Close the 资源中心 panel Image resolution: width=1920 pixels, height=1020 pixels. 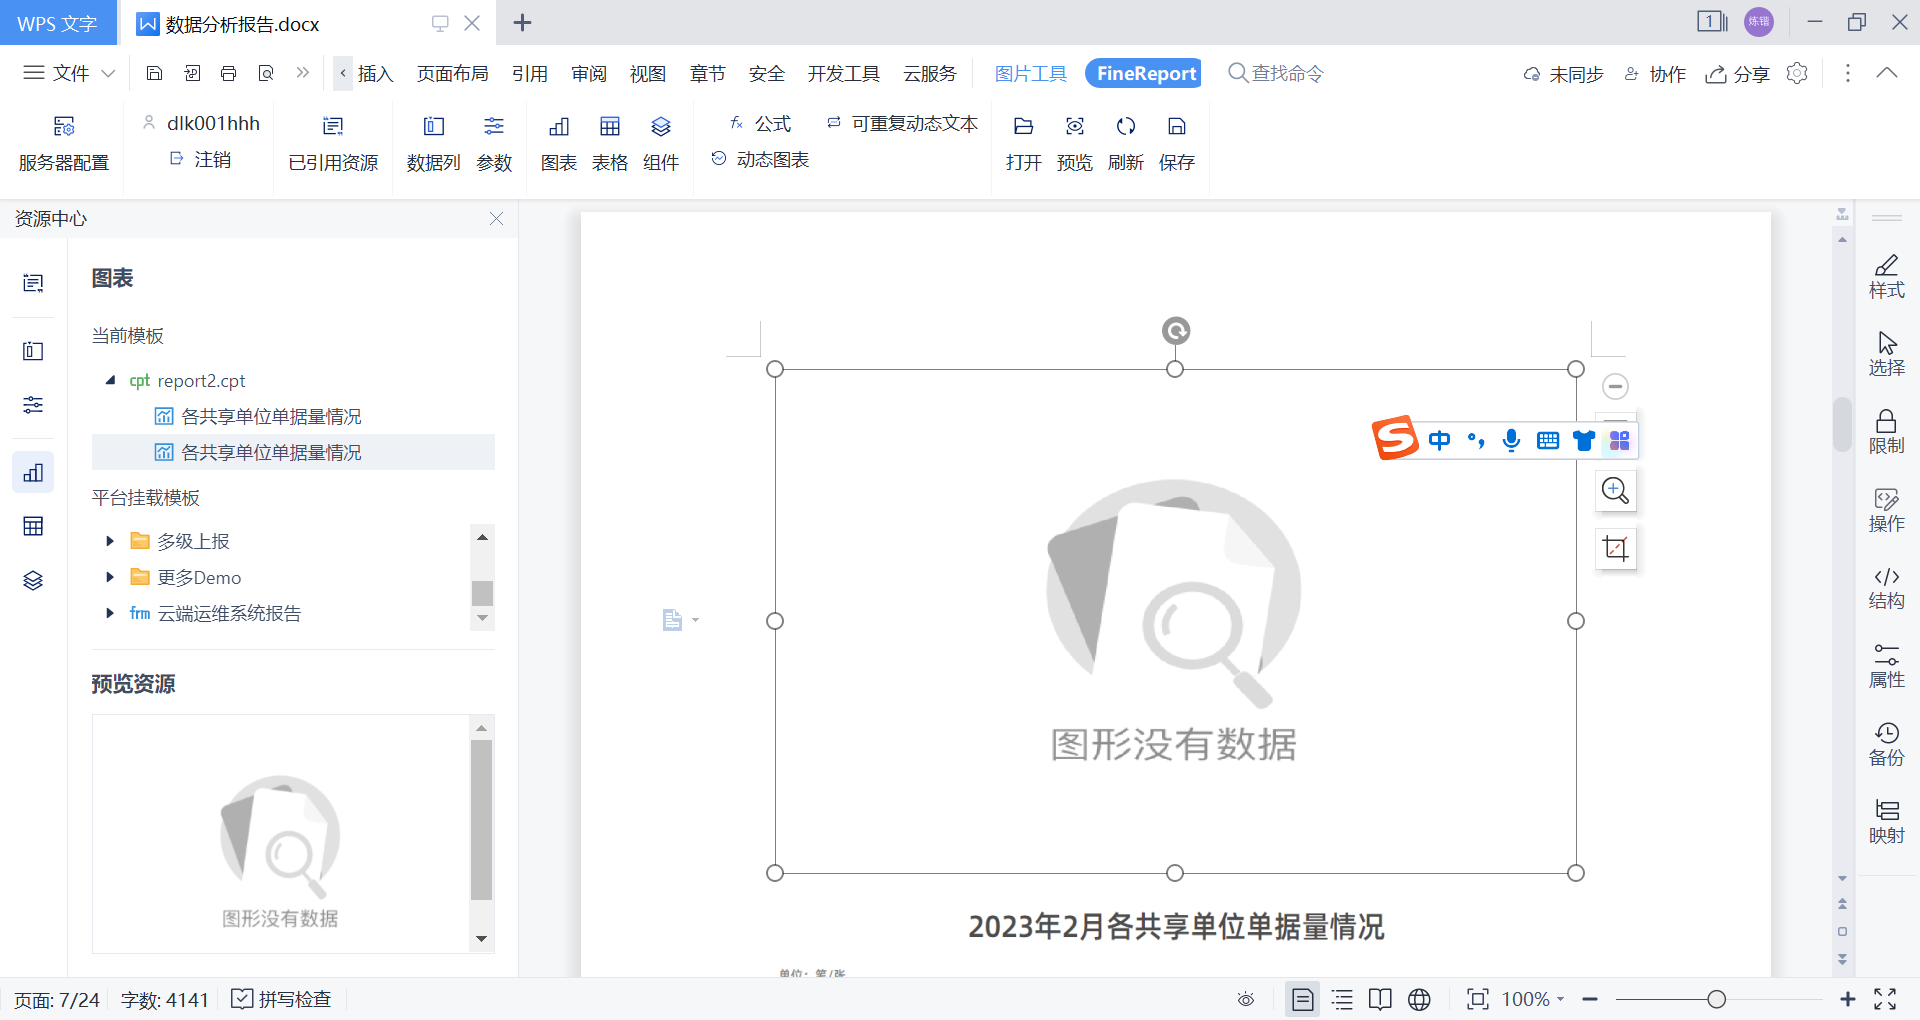(496, 218)
